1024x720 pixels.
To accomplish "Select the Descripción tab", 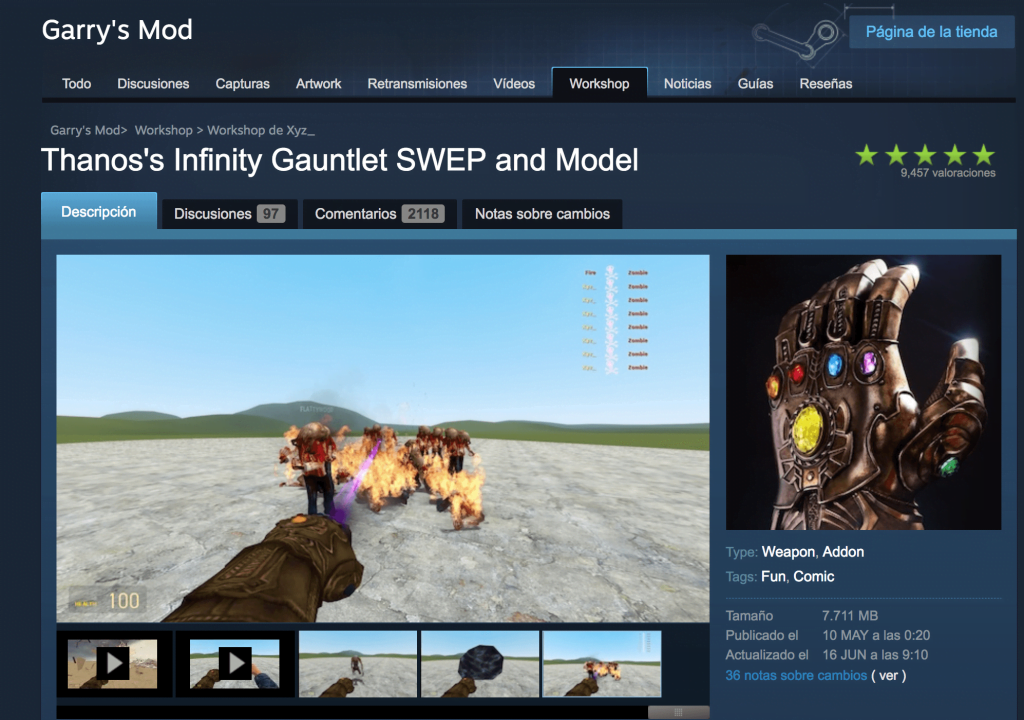I will point(99,212).
